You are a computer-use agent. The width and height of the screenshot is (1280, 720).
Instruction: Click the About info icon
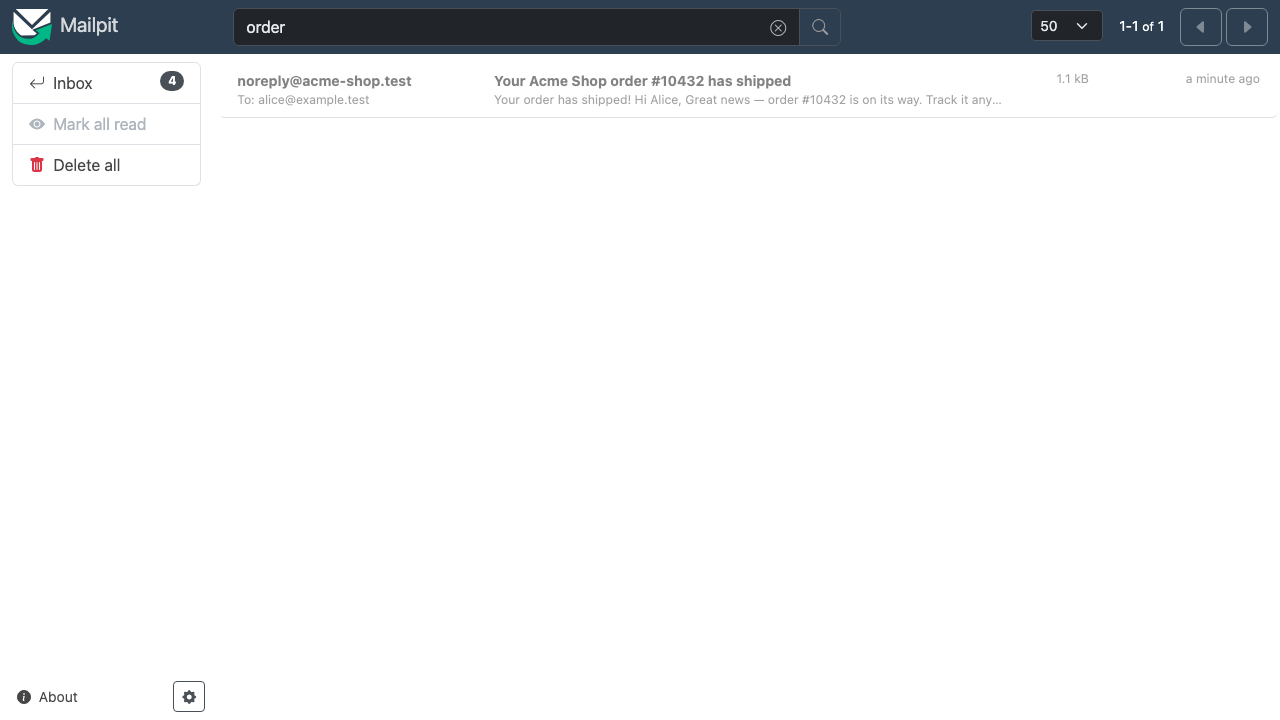coord(24,697)
